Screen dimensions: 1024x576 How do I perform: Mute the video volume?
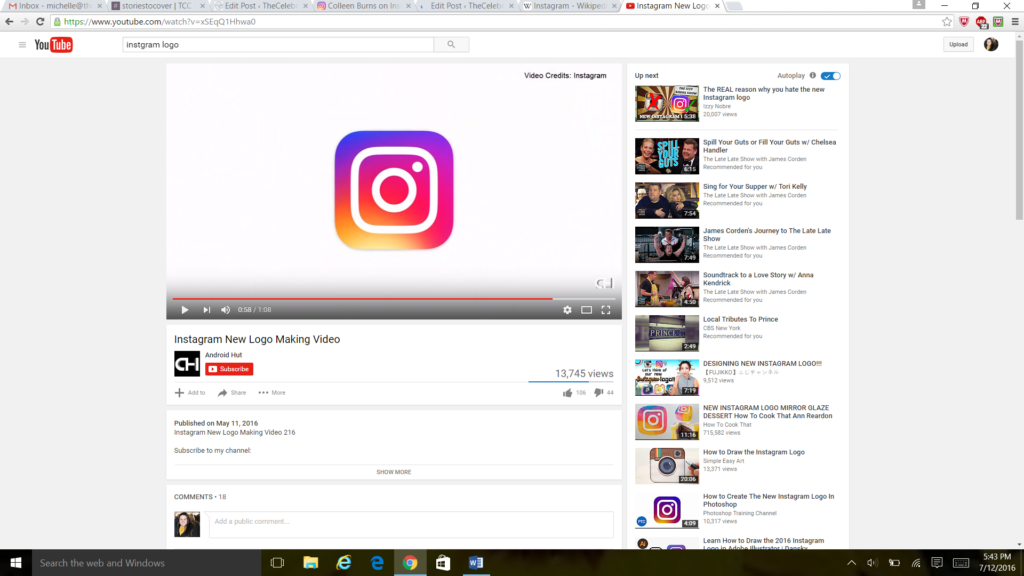[225, 310]
